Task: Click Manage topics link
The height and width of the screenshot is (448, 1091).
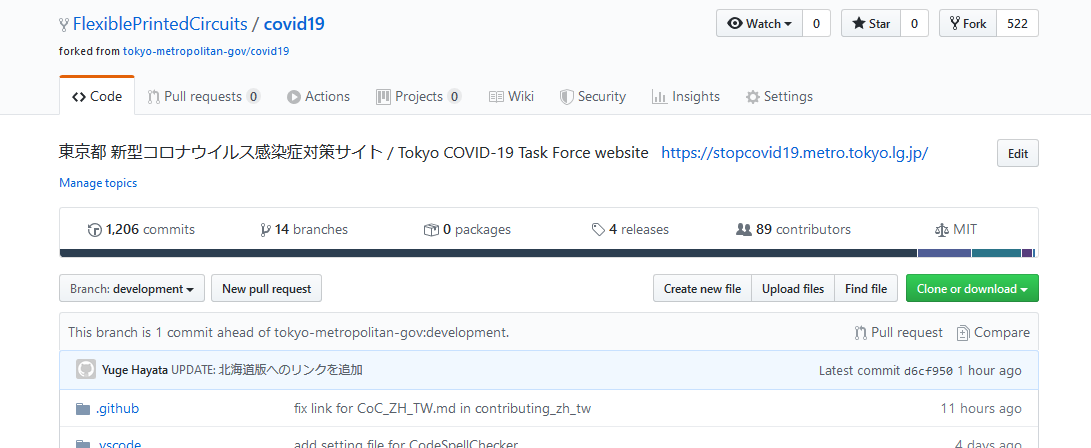Action: (x=98, y=183)
